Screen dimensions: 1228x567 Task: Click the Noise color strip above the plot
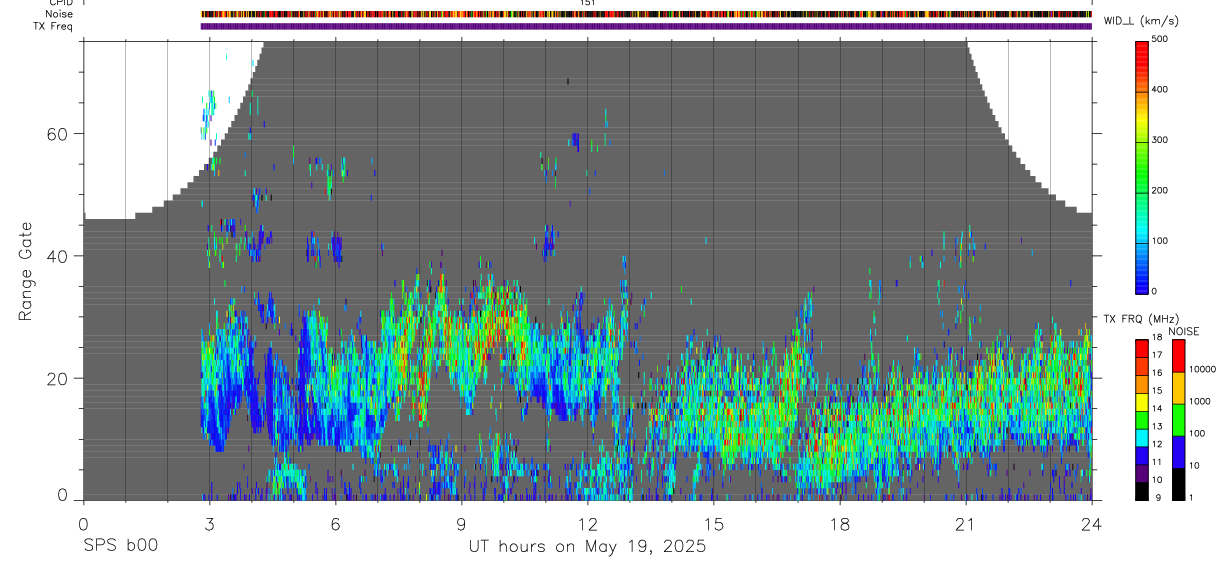pos(646,15)
